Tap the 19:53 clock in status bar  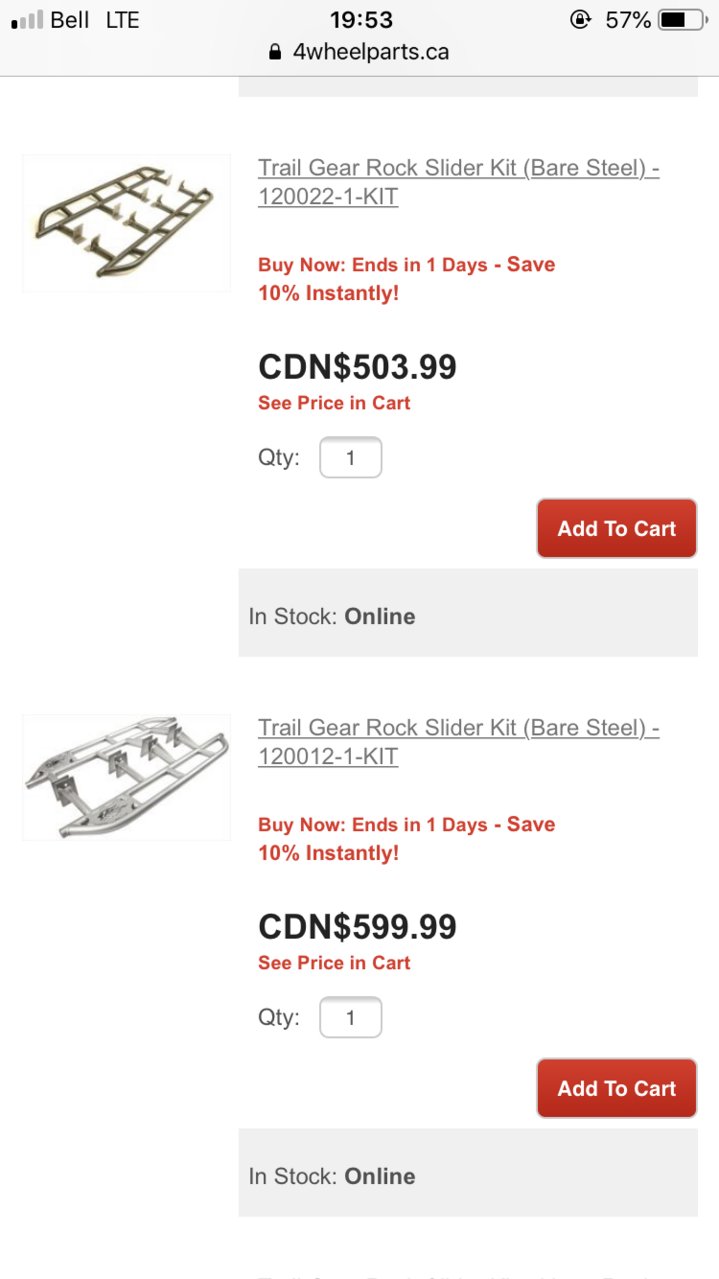(x=361, y=20)
